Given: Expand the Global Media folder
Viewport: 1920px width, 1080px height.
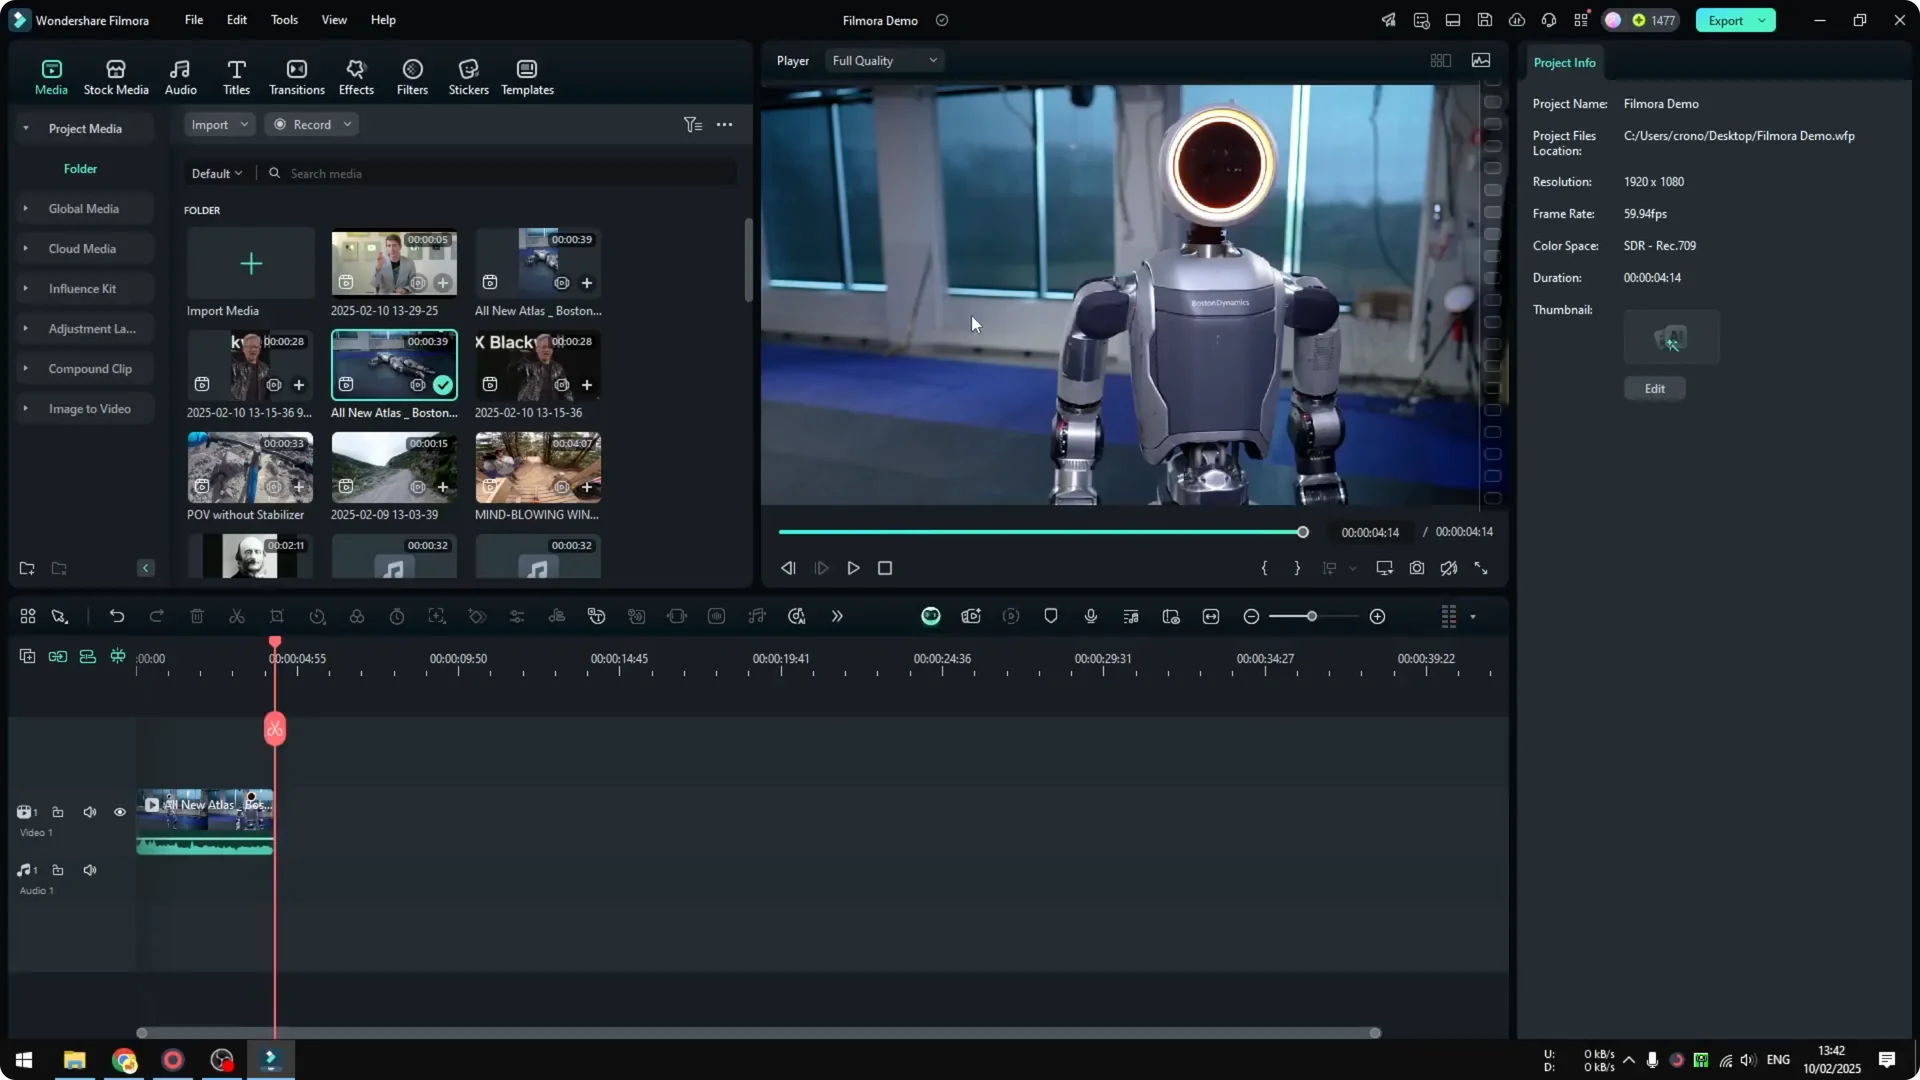Looking at the screenshot, I should pos(25,208).
